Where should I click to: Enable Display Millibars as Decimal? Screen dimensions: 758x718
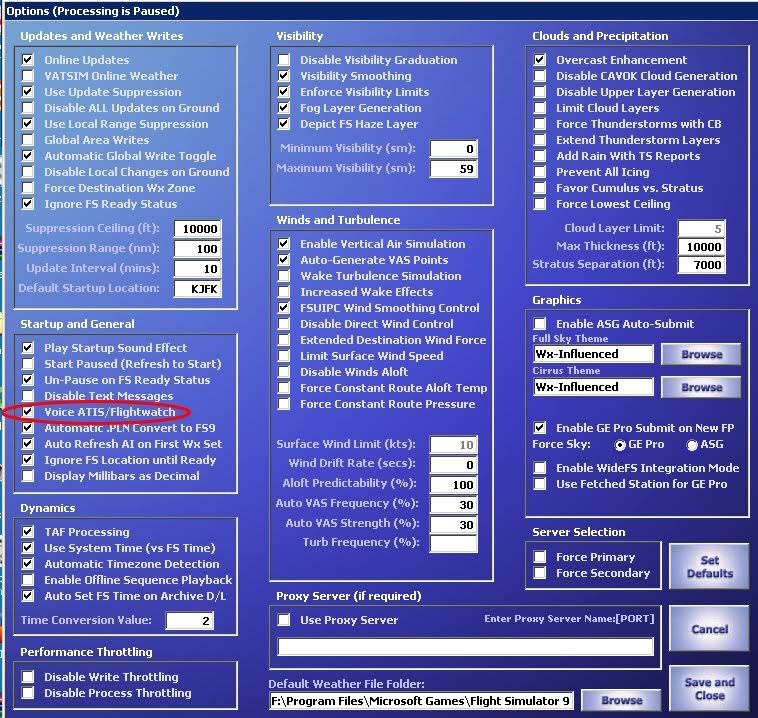[x=28, y=476]
